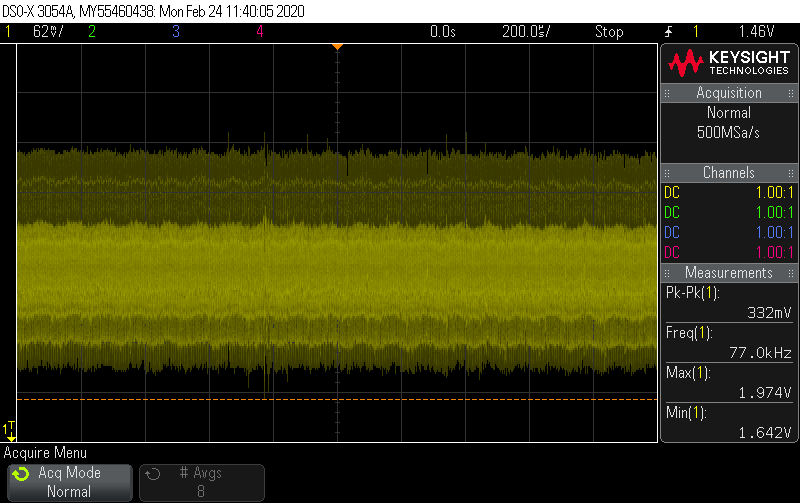
Task: Click the Min(1) measurement label
Action: [x=686, y=413]
